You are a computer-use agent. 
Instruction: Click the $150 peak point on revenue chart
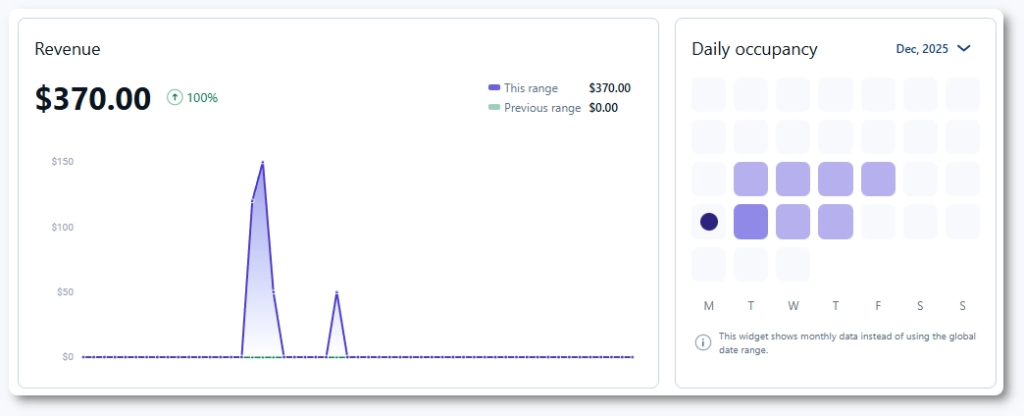[x=263, y=162]
